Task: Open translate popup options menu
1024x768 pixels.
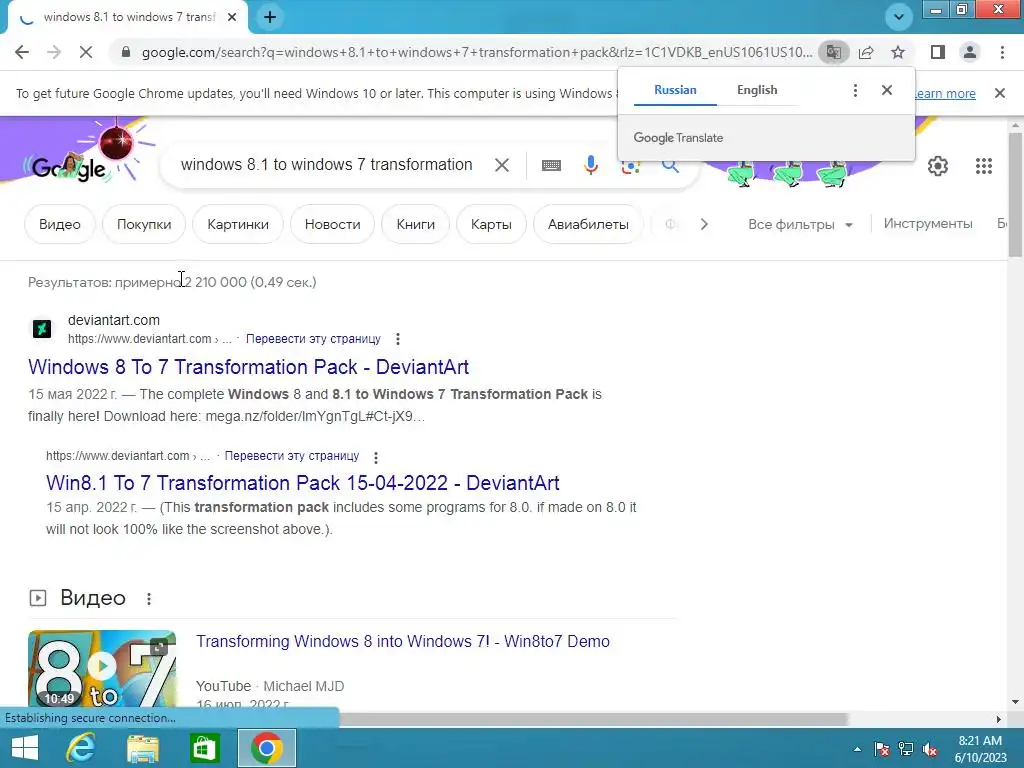Action: pos(855,90)
